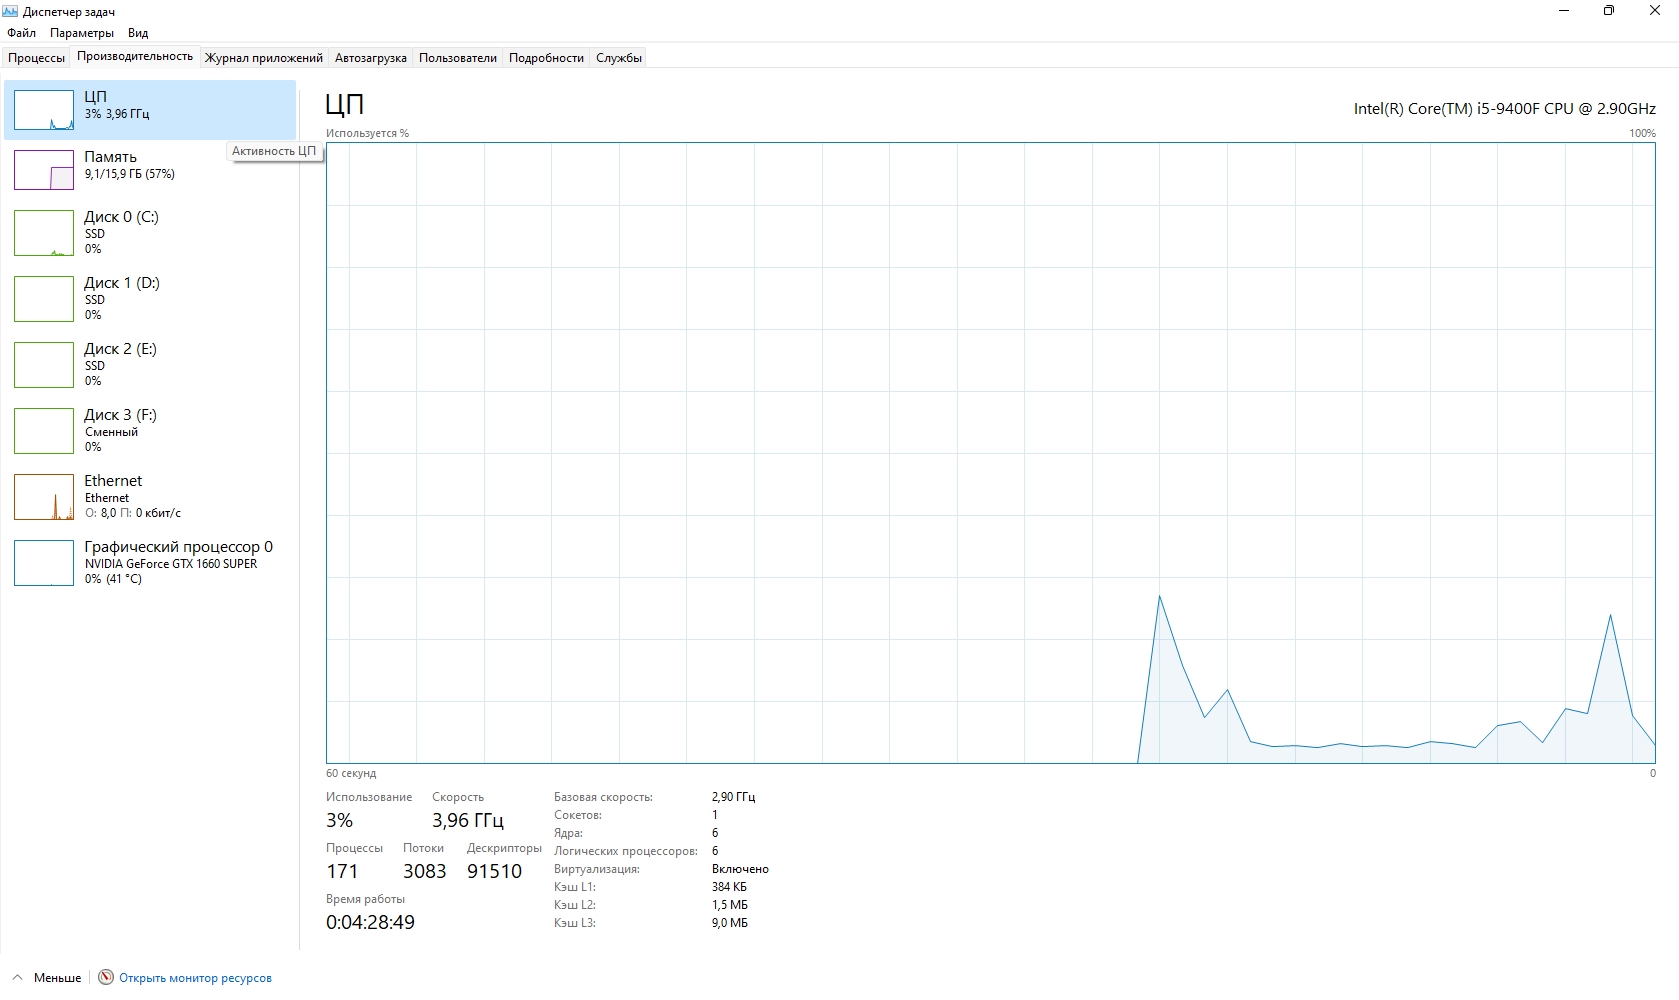Go to the Службы tab

pos(618,58)
